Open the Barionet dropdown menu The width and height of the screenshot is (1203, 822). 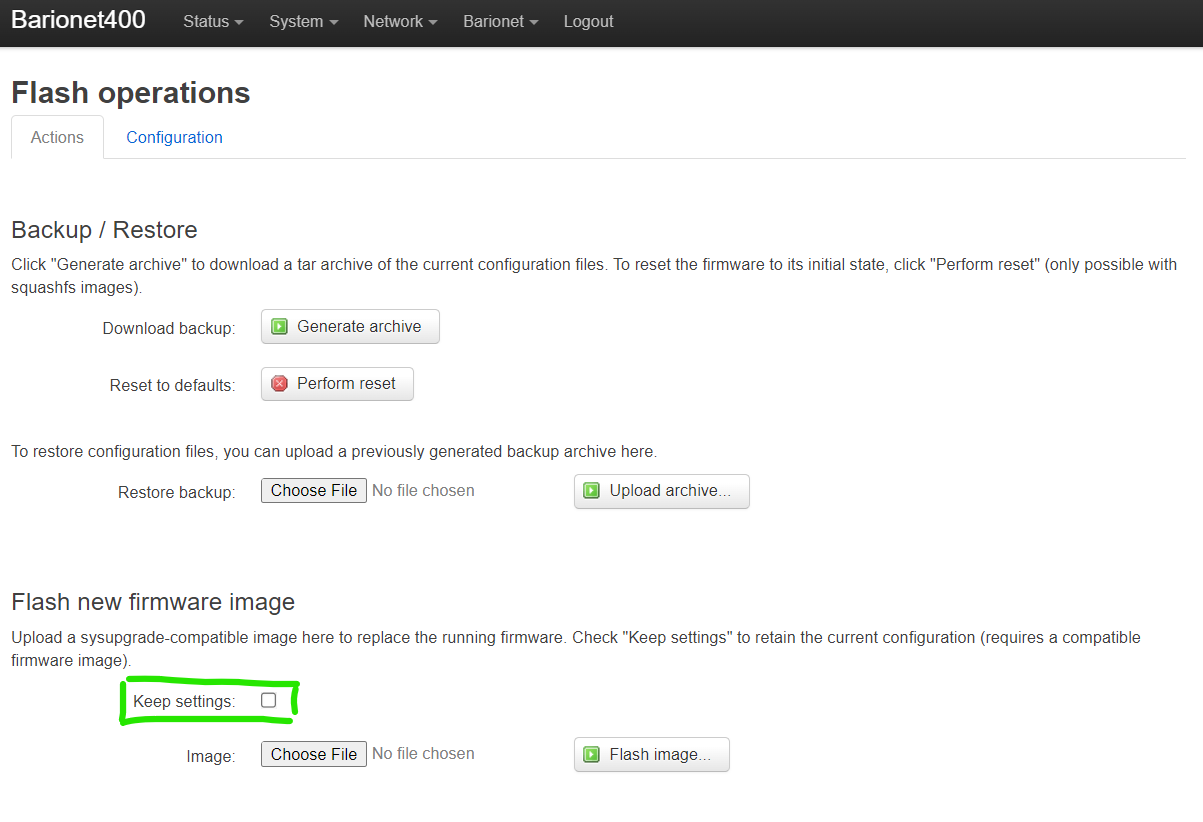pyautogui.click(x=500, y=22)
